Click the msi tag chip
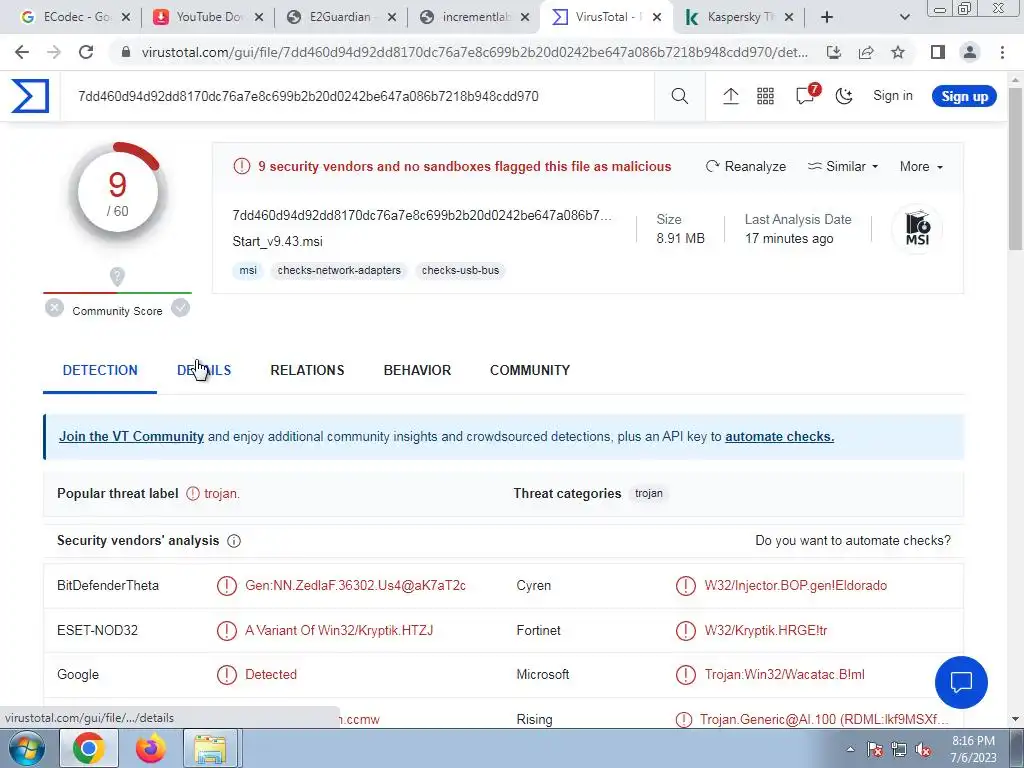Screen dimensions: 1024x768 pyautogui.click(x=248, y=270)
